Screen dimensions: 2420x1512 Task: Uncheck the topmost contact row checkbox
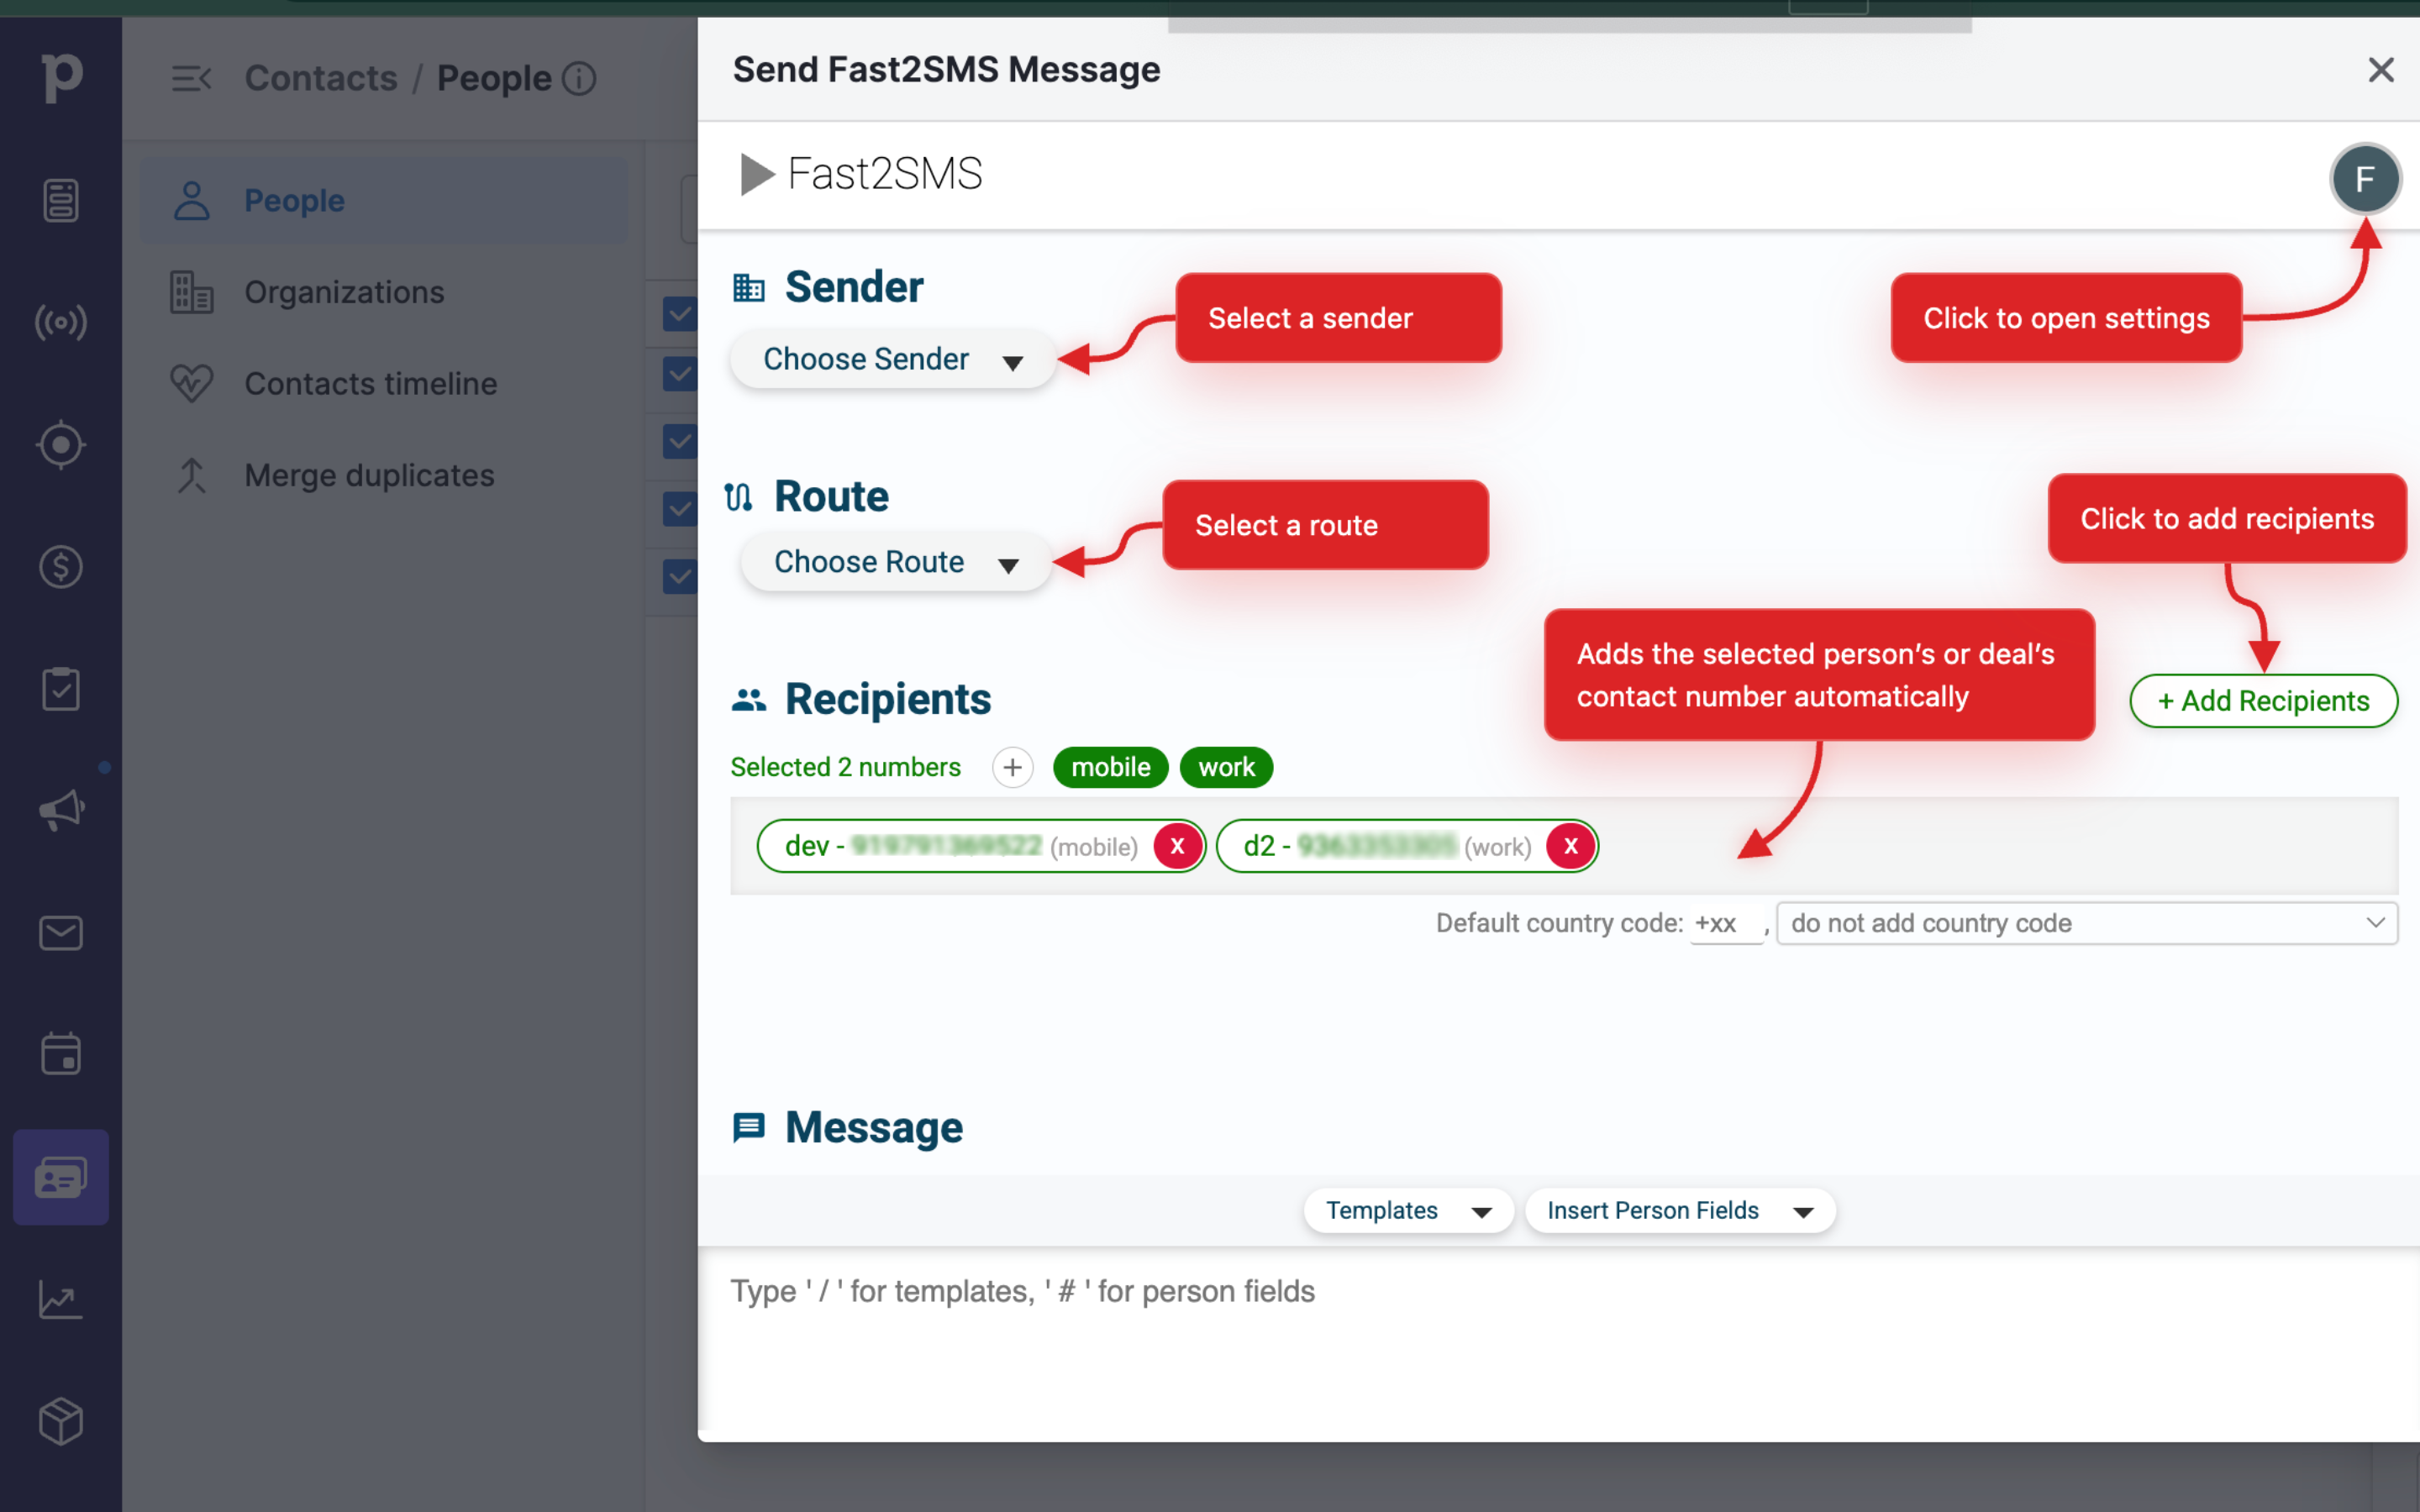click(x=679, y=313)
